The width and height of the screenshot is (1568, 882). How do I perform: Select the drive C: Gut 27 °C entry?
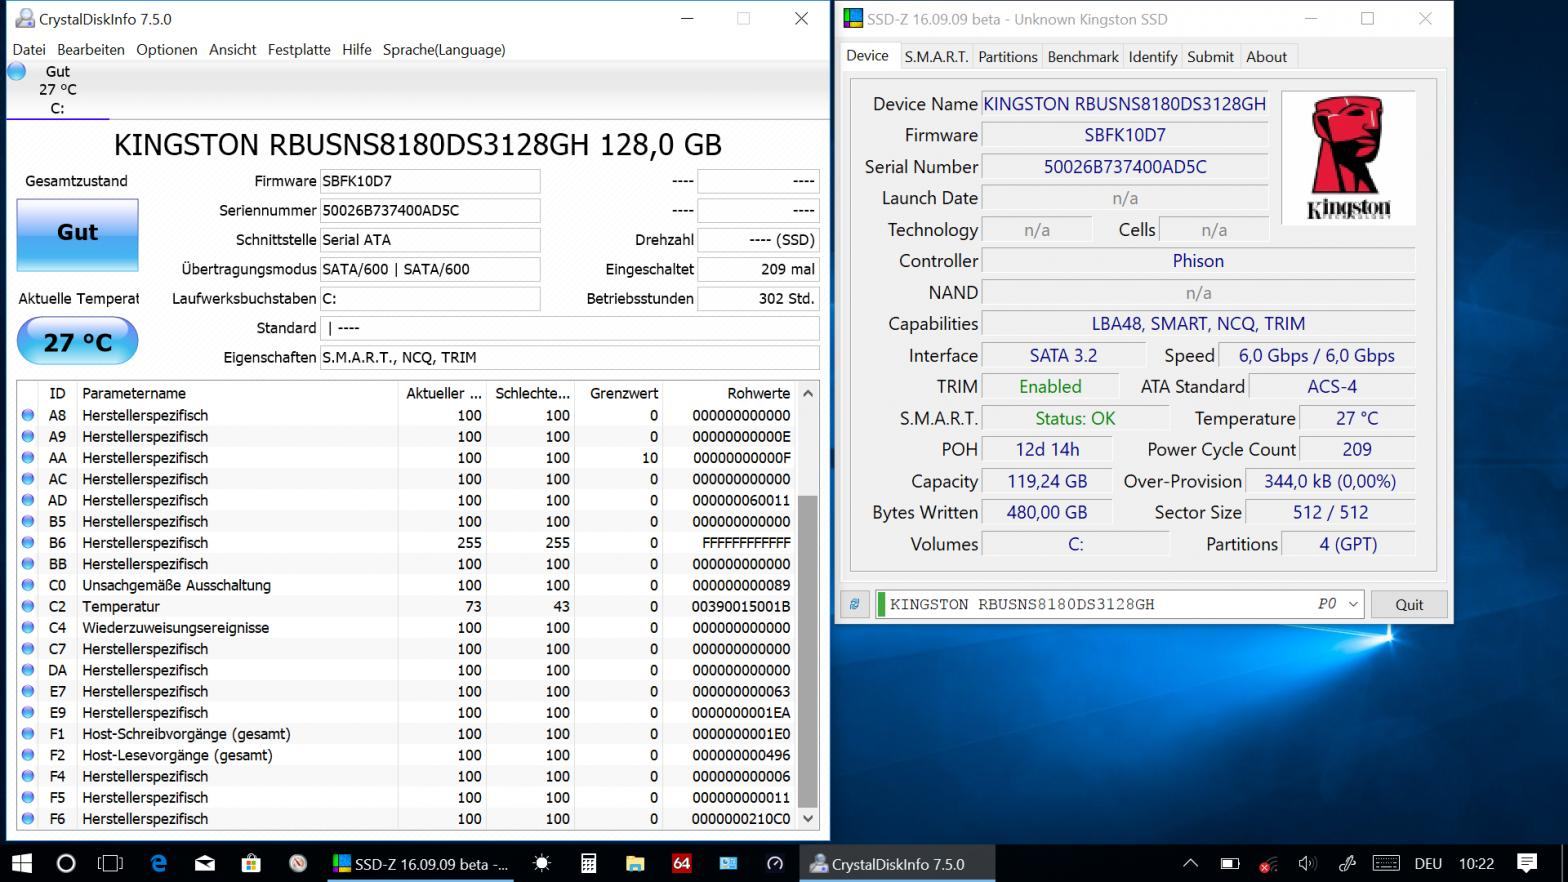[x=57, y=90]
